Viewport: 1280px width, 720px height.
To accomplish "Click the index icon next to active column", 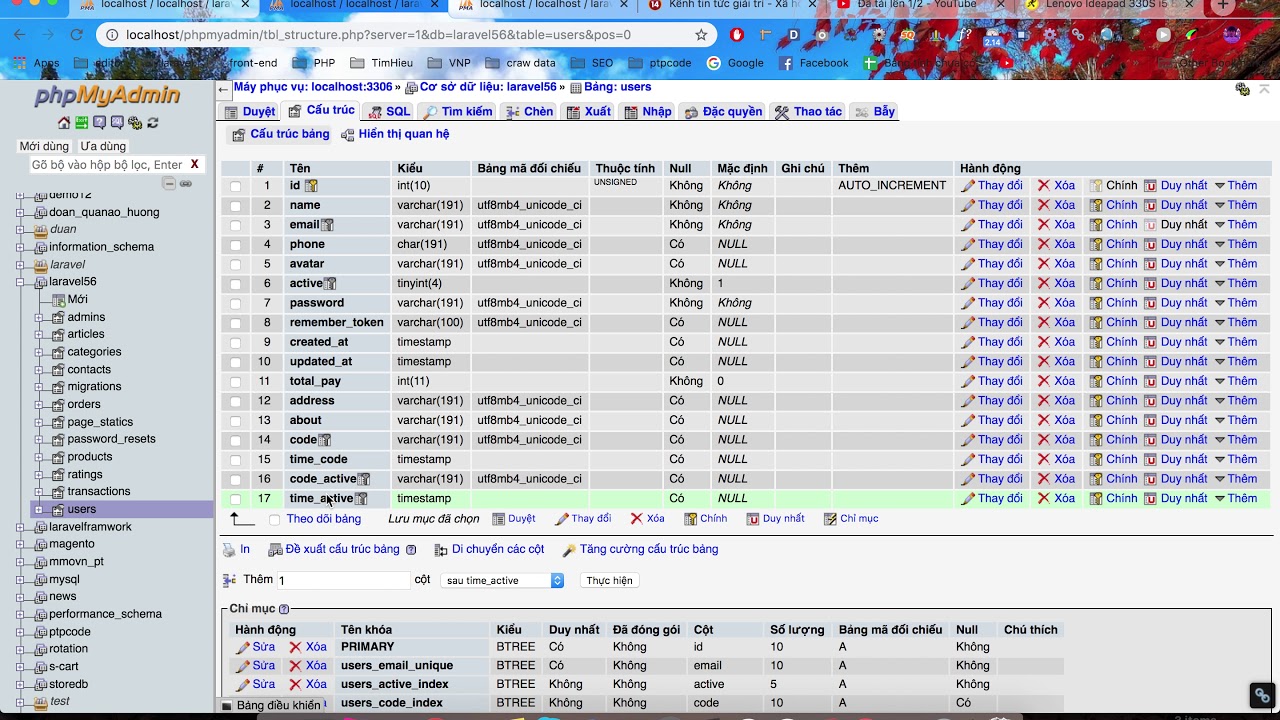I will pyautogui.click(x=330, y=284).
